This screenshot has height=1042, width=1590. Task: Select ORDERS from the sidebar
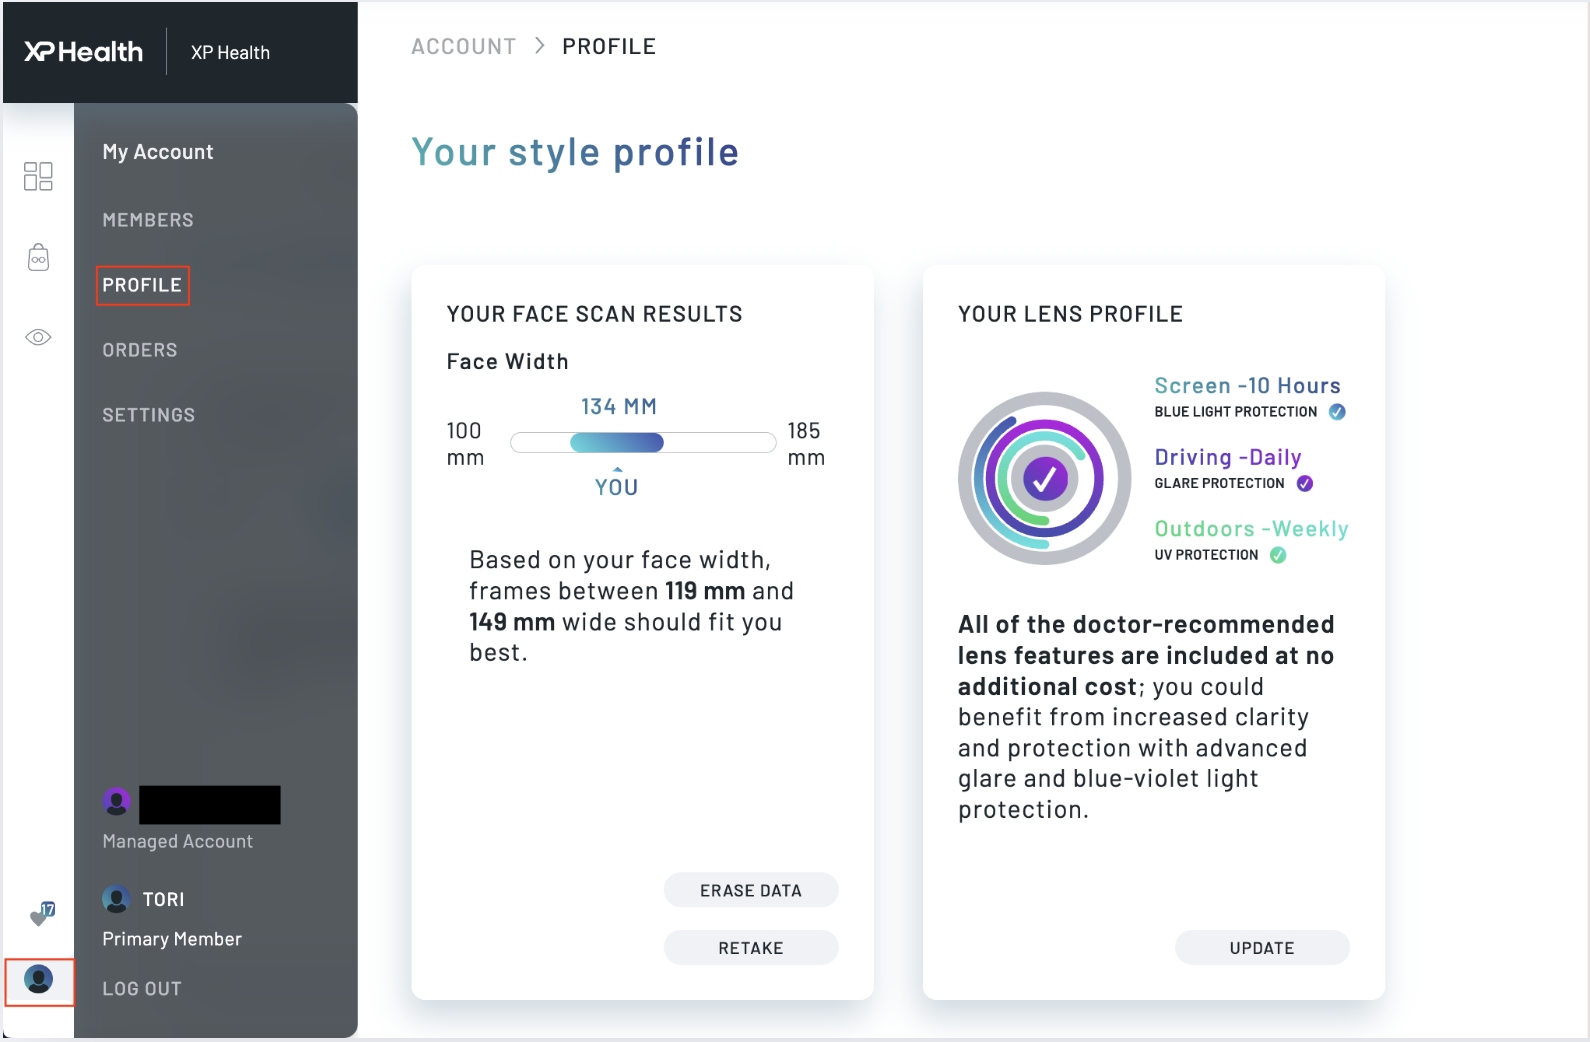pyautogui.click(x=140, y=349)
